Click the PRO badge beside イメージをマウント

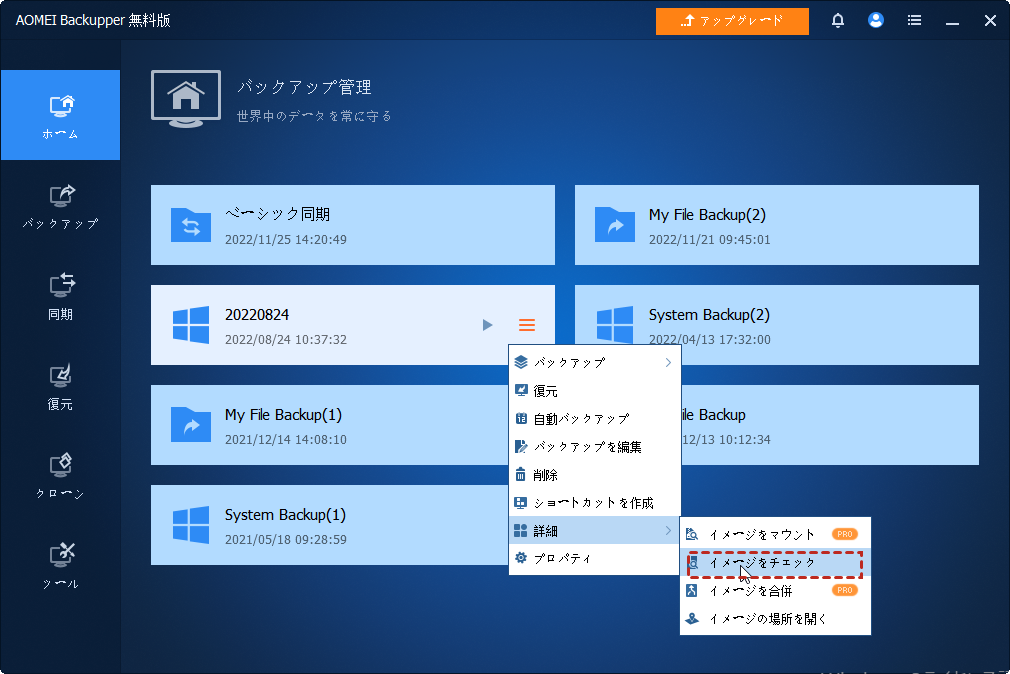(844, 534)
